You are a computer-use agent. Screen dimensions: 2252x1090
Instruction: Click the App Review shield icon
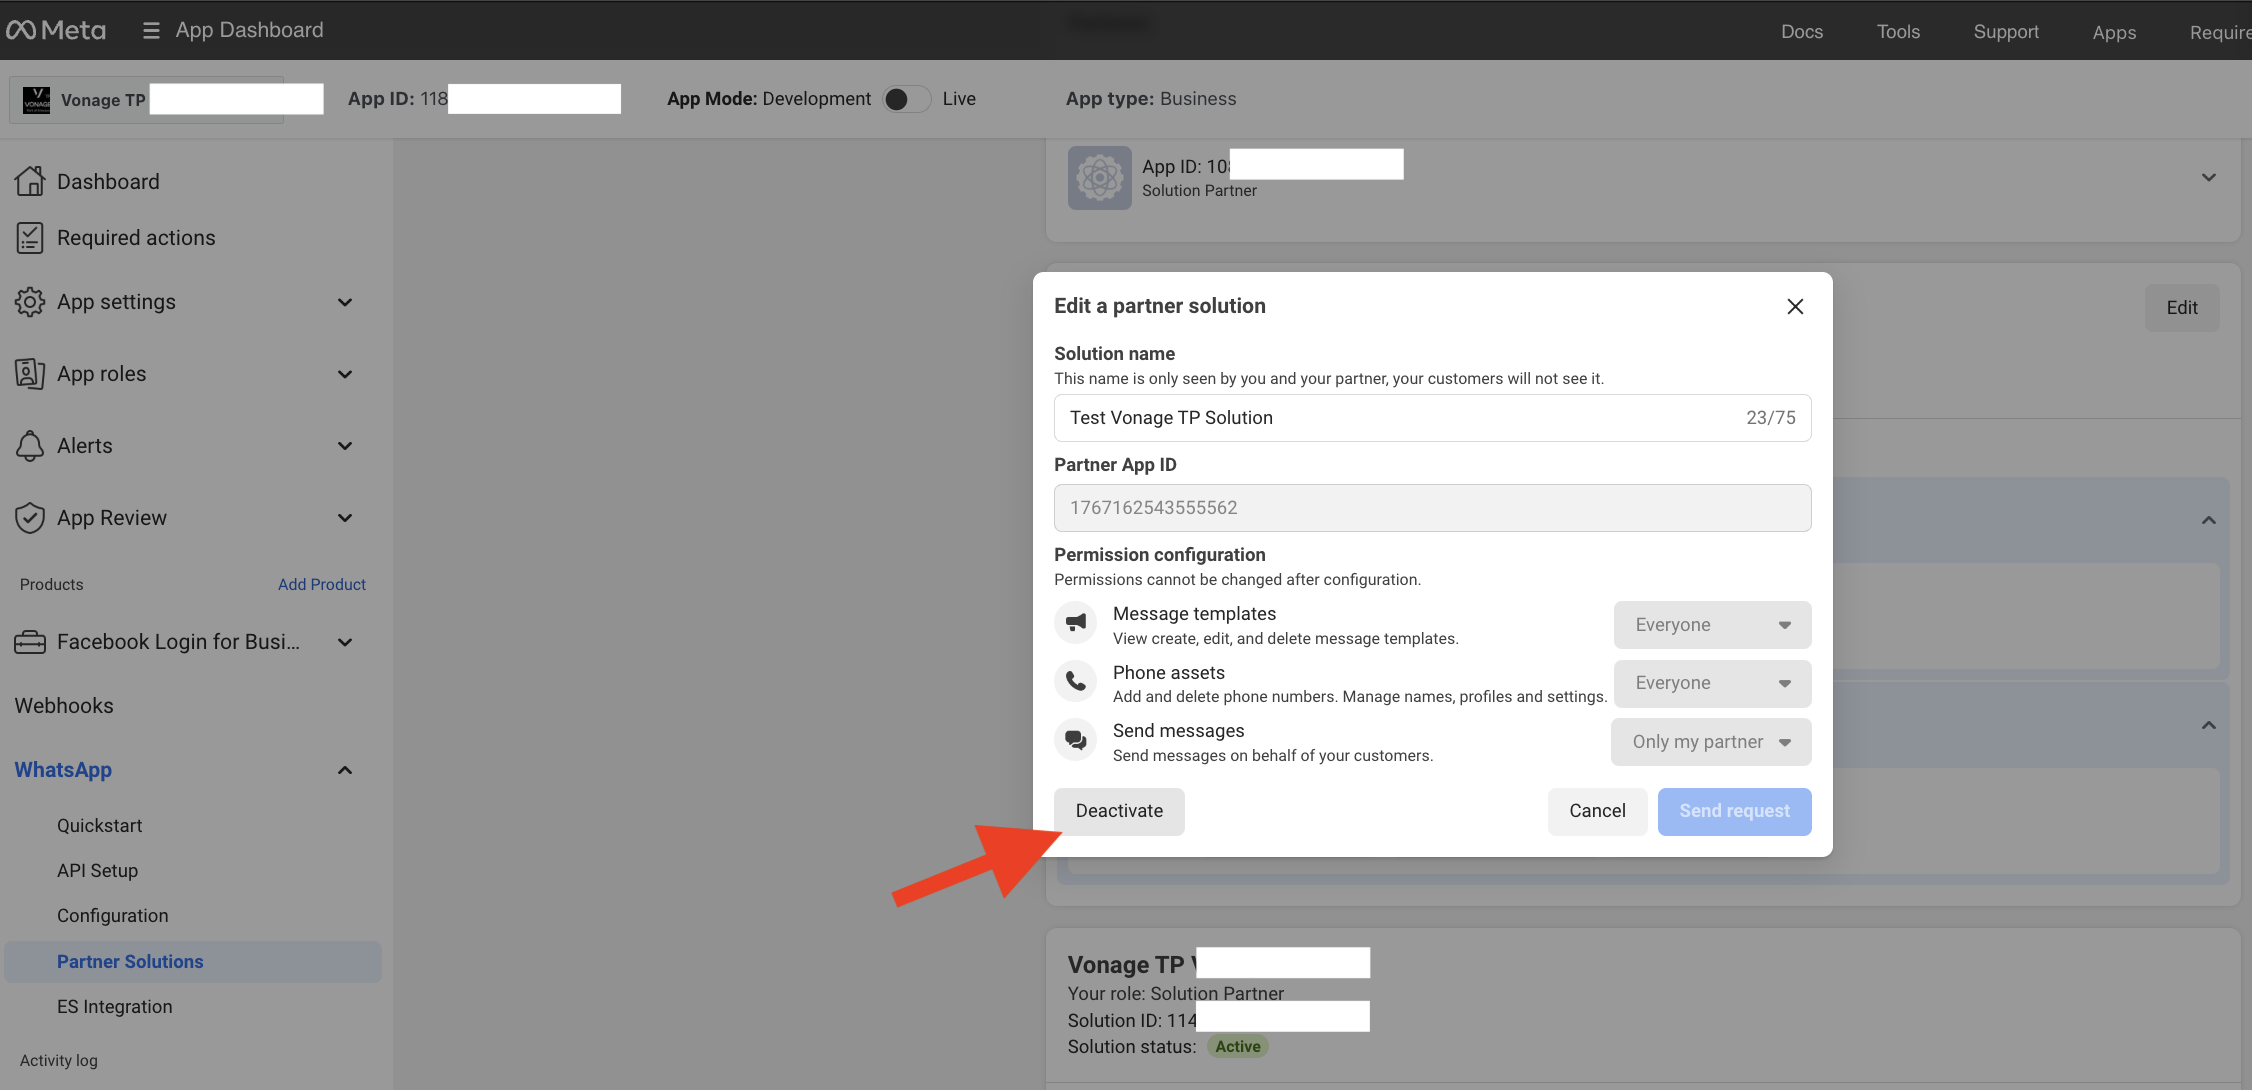pos(30,518)
